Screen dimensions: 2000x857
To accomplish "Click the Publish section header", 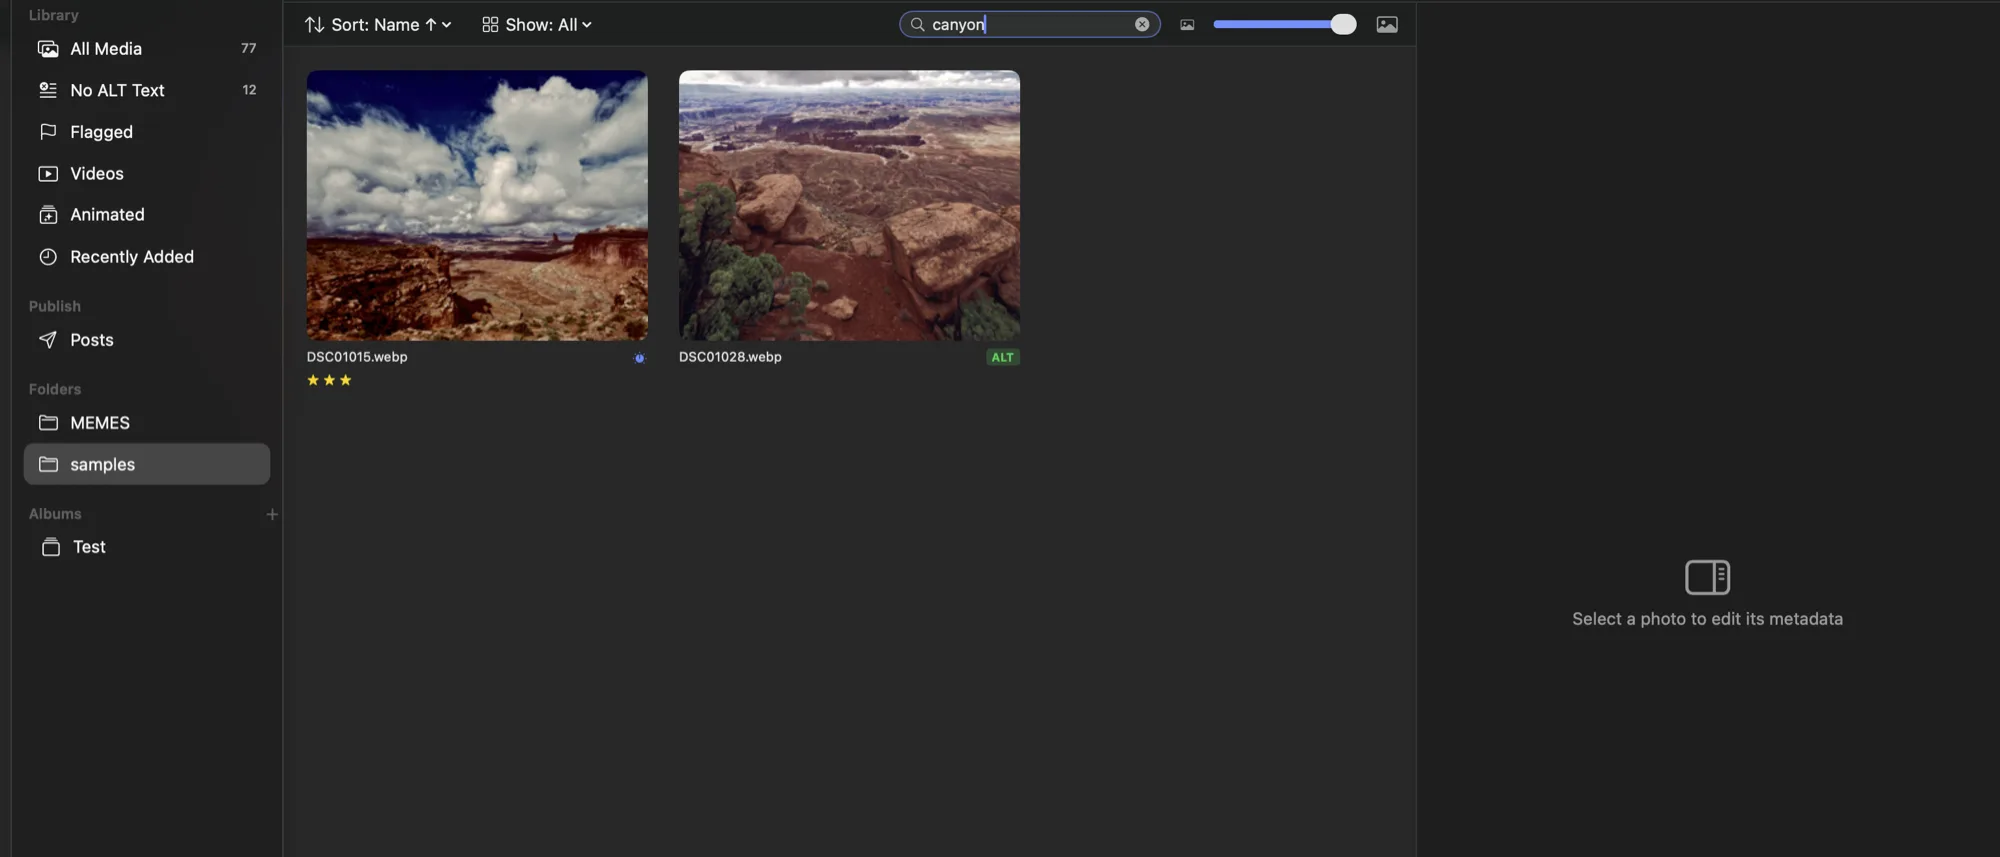I will 55,306.
